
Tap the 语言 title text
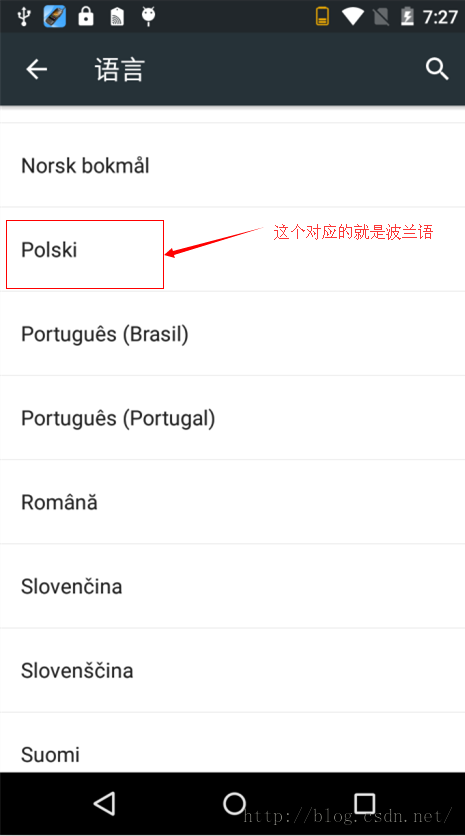click(x=120, y=70)
